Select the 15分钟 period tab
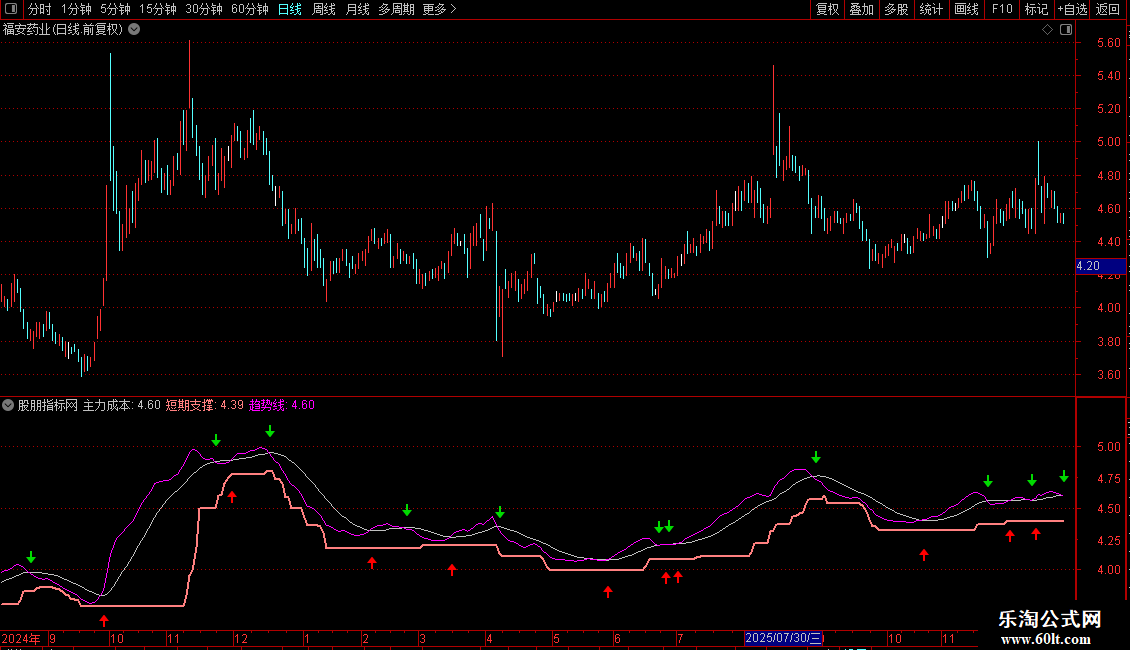The image size is (1130, 650). tap(157, 9)
